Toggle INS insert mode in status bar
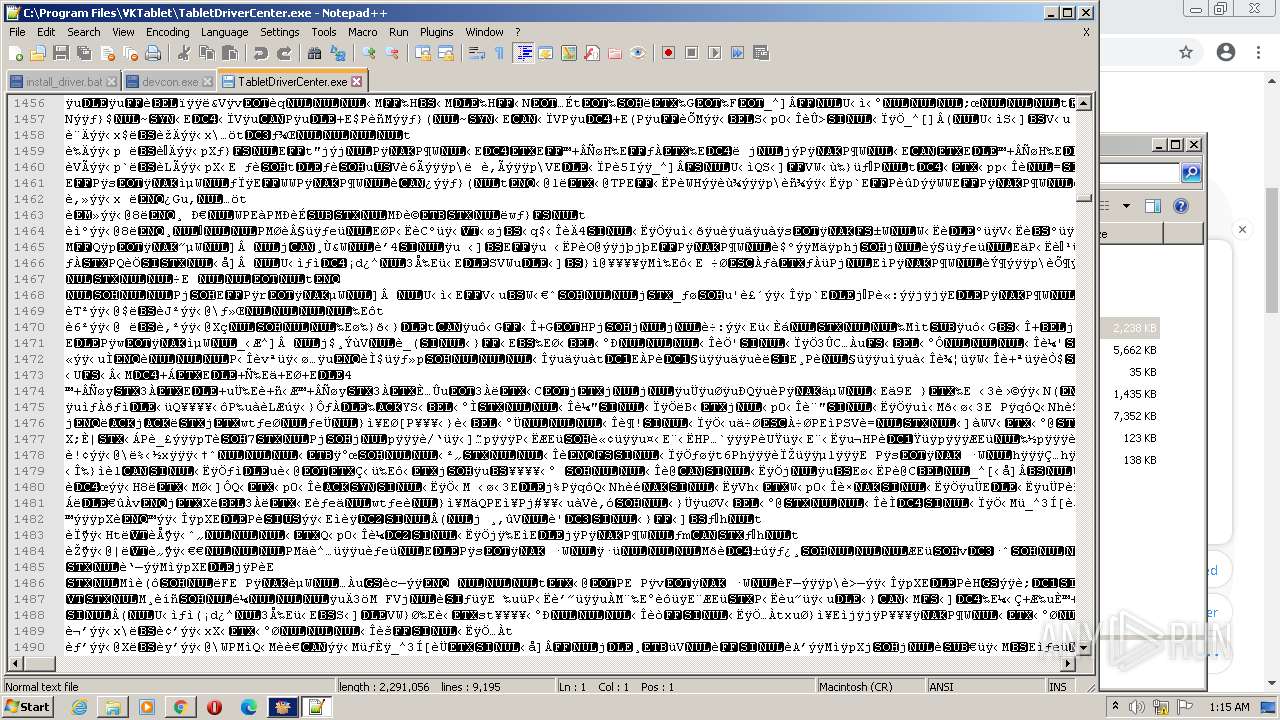 click(1058, 687)
